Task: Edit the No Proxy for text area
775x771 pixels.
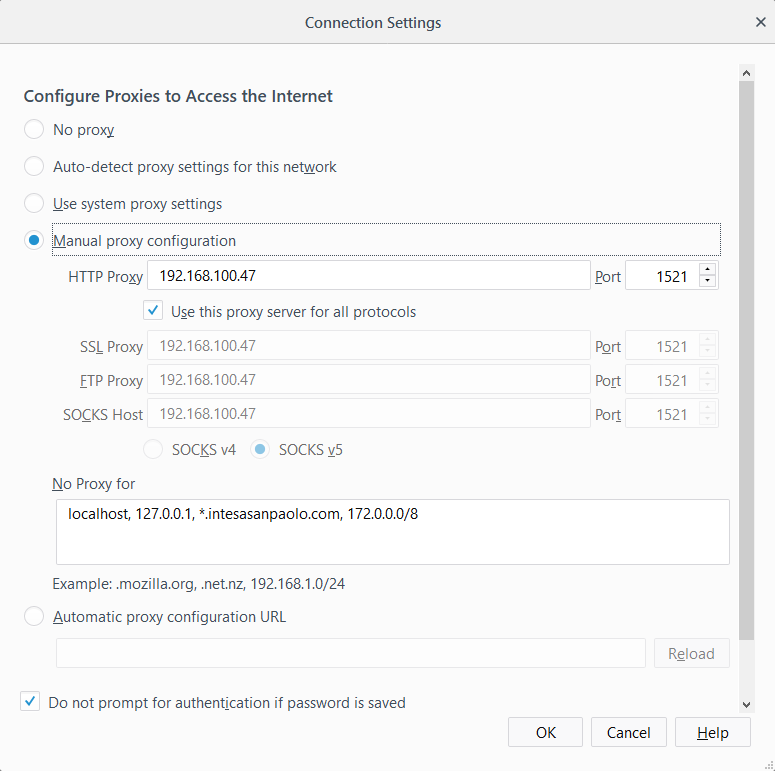Action: [392, 532]
